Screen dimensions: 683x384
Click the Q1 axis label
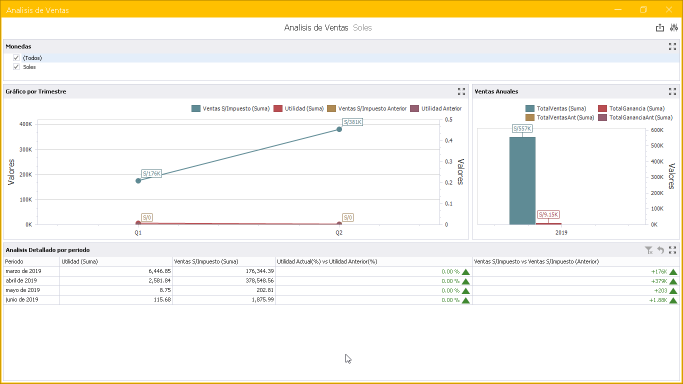click(x=138, y=233)
